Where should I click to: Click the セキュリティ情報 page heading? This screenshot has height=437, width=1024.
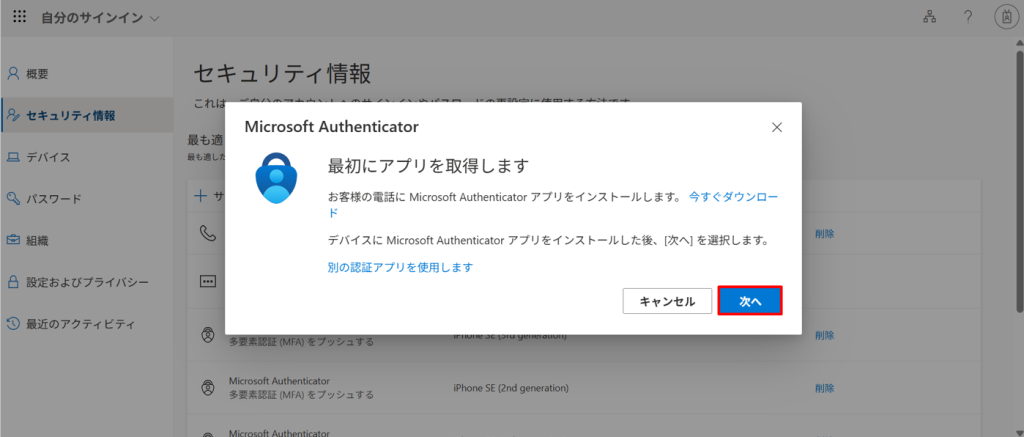point(283,73)
